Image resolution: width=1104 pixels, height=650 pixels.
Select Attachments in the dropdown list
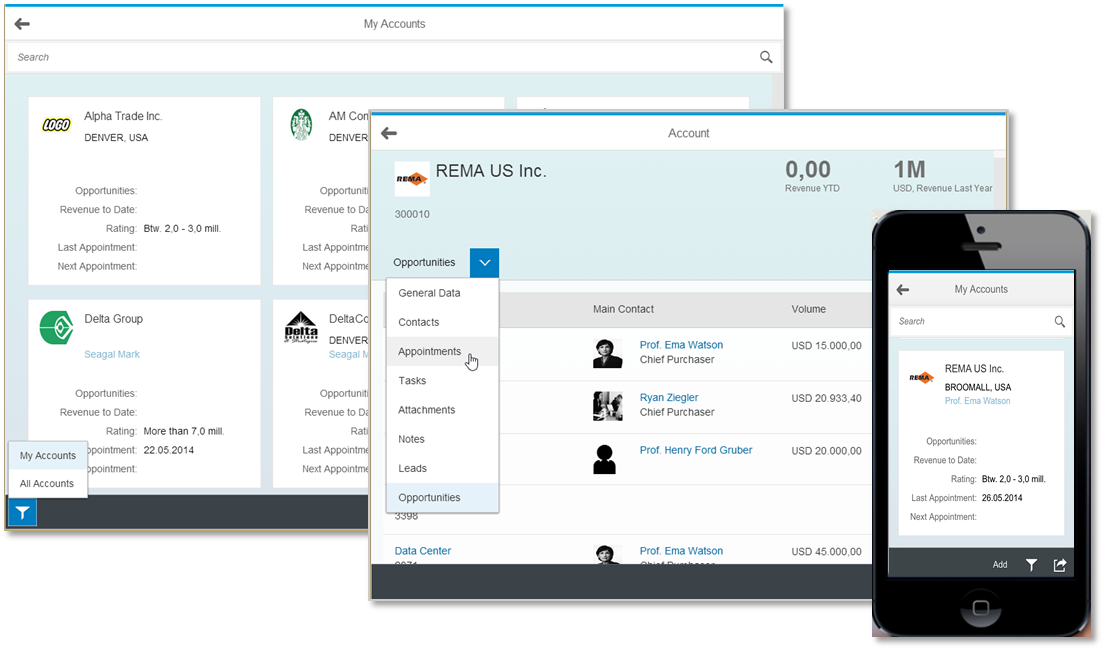(427, 410)
